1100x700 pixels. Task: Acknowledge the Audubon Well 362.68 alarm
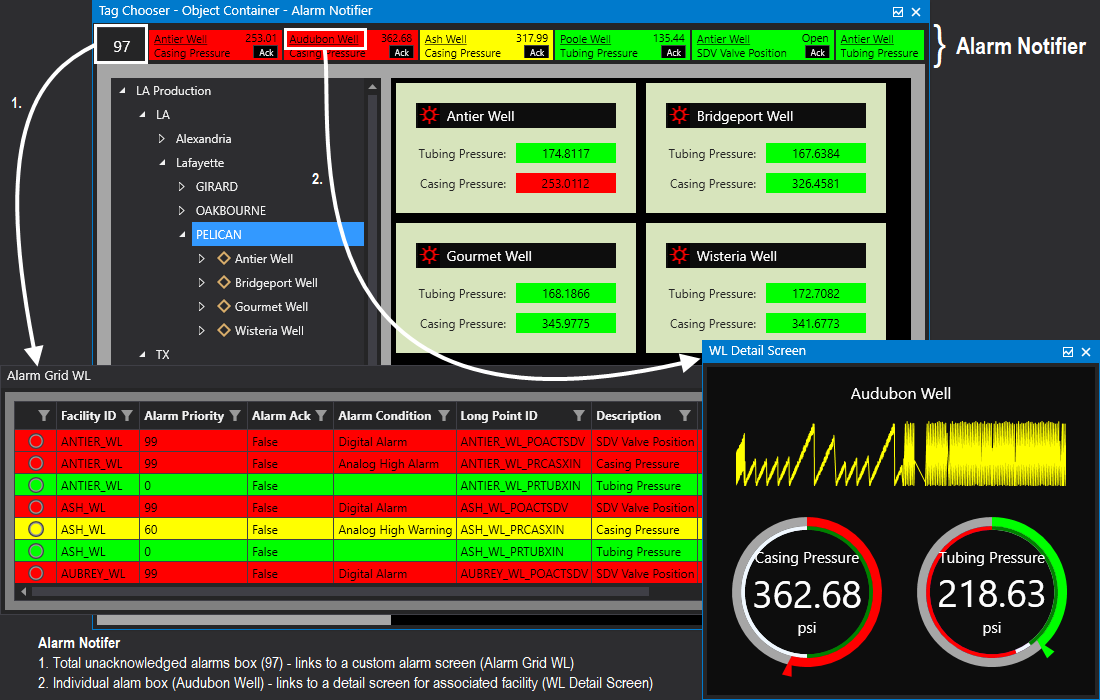(402, 52)
